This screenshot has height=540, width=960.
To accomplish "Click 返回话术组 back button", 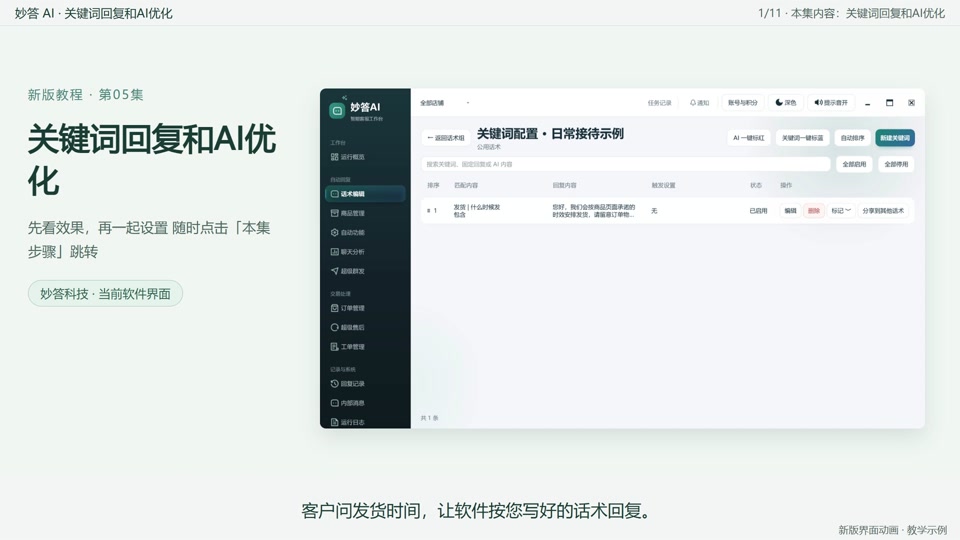I will (x=446, y=138).
